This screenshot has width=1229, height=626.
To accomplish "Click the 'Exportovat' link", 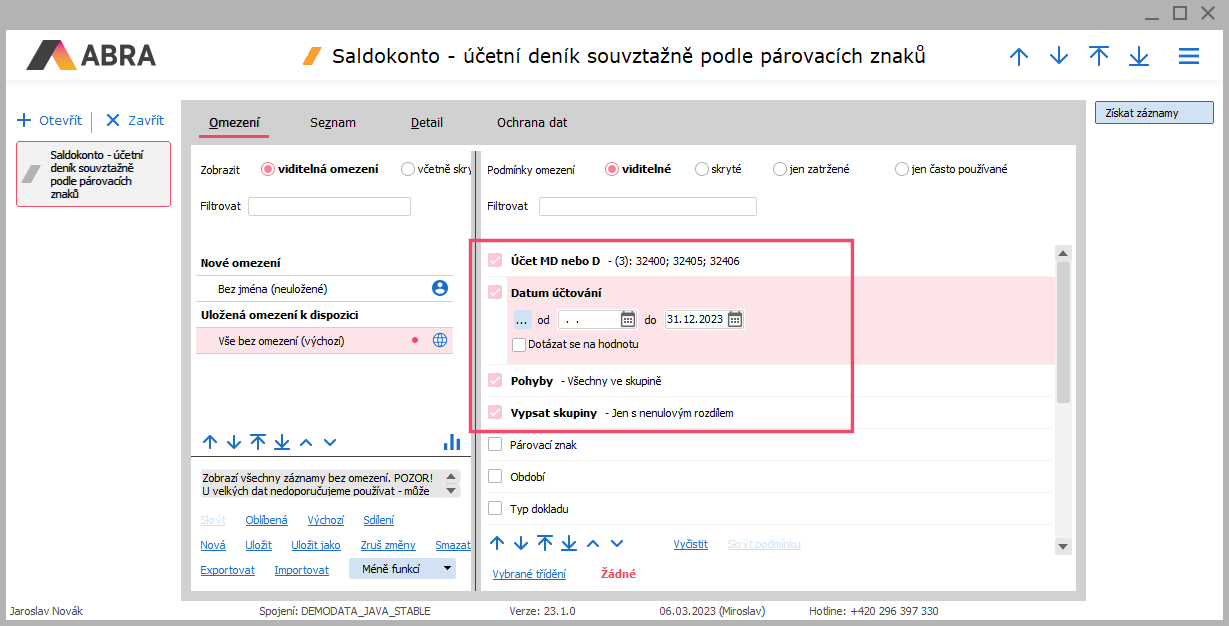I will 227,570.
